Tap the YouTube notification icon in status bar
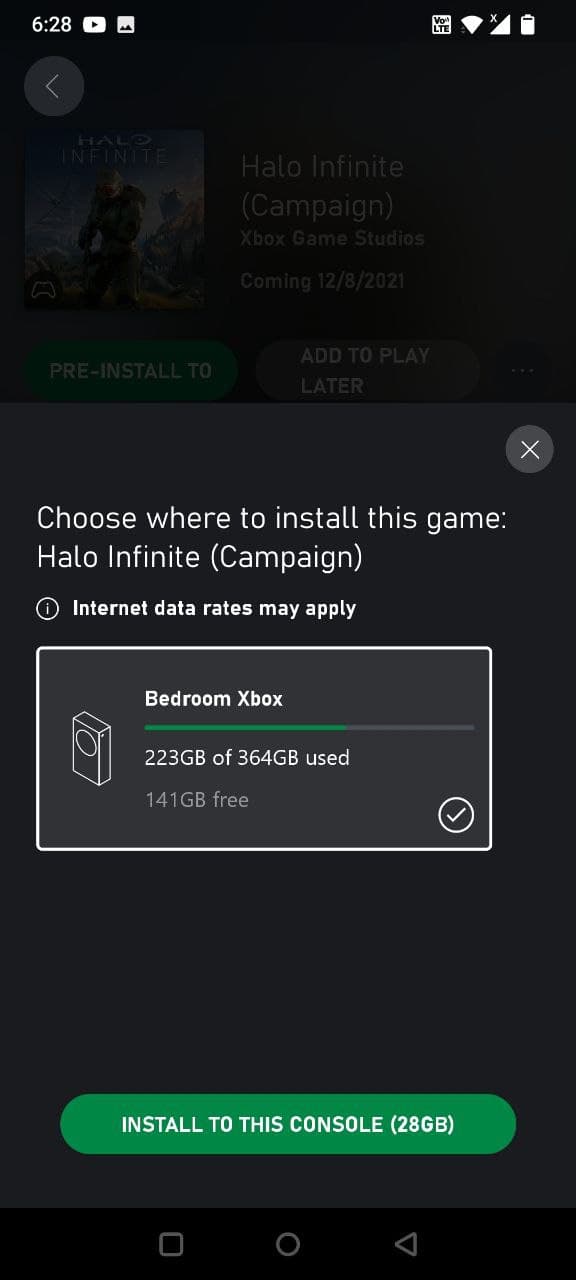576x1280 pixels. 94,25
